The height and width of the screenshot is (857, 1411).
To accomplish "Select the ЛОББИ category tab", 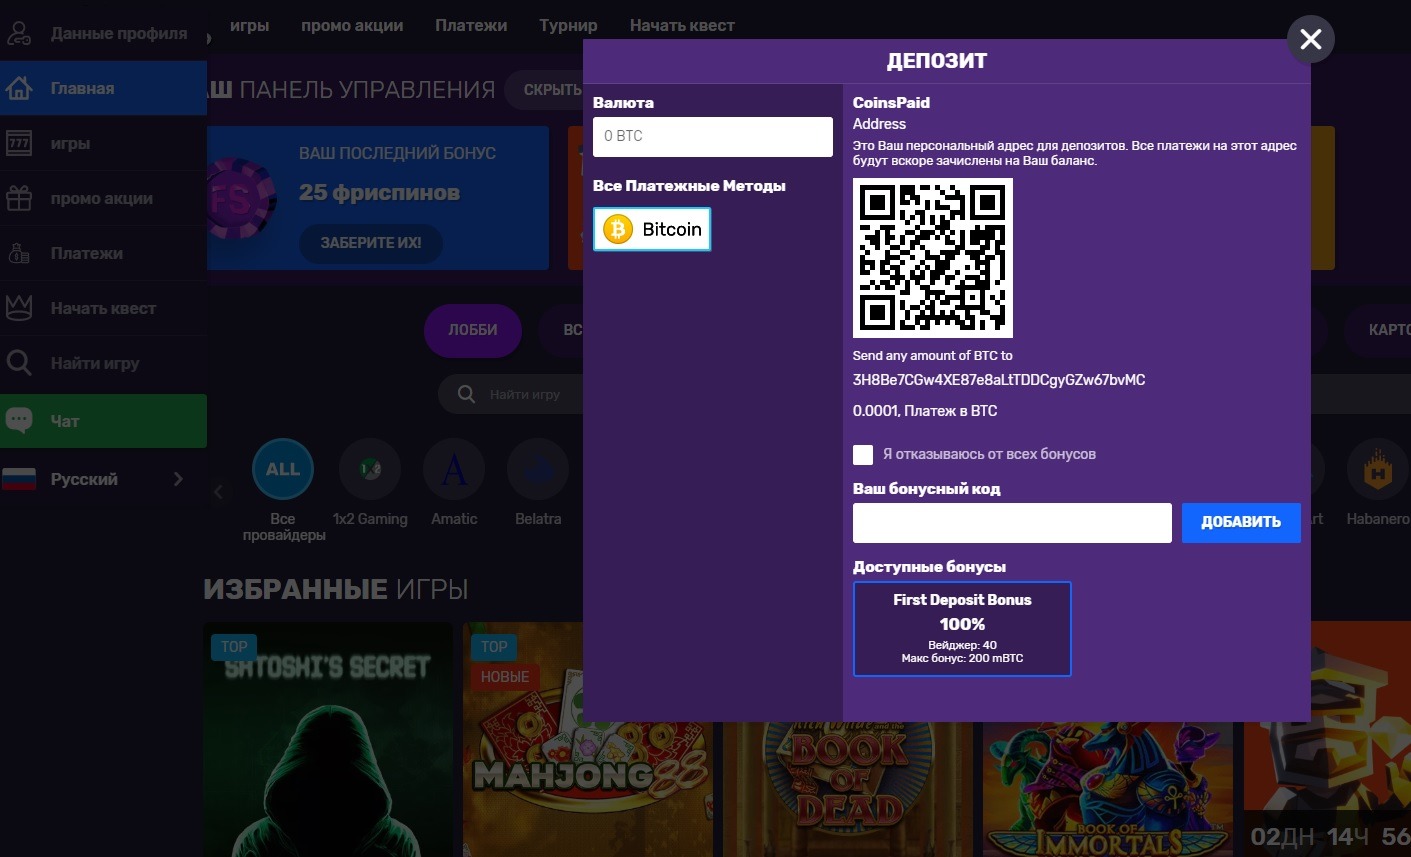I will (x=473, y=330).
